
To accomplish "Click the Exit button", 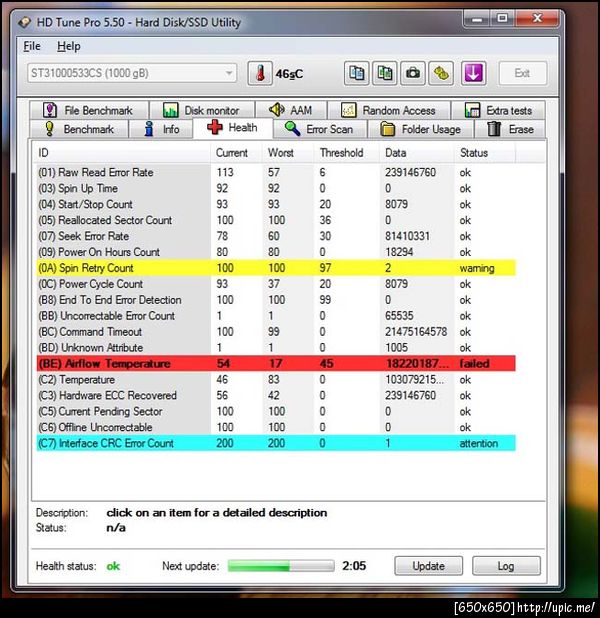I will pyautogui.click(x=522, y=73).
